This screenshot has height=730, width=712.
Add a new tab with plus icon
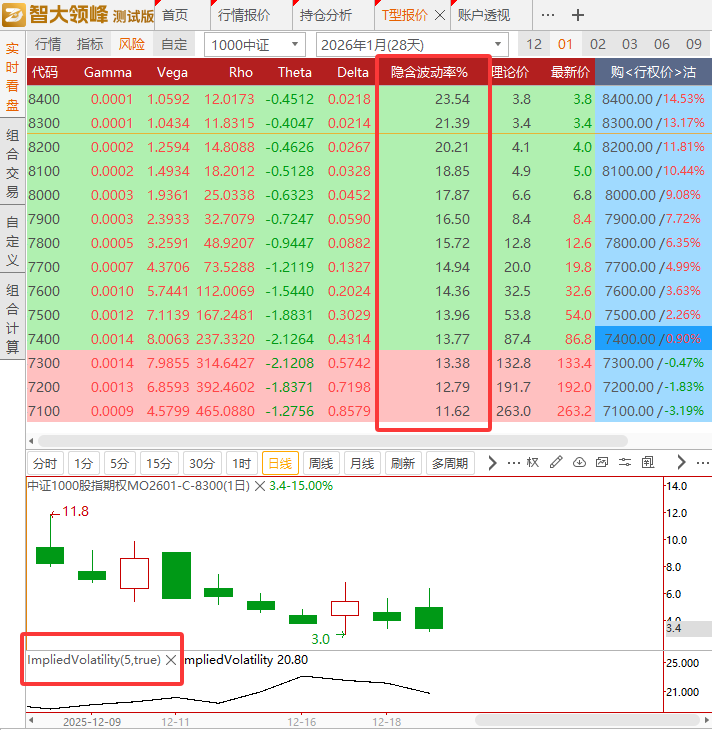577,15
